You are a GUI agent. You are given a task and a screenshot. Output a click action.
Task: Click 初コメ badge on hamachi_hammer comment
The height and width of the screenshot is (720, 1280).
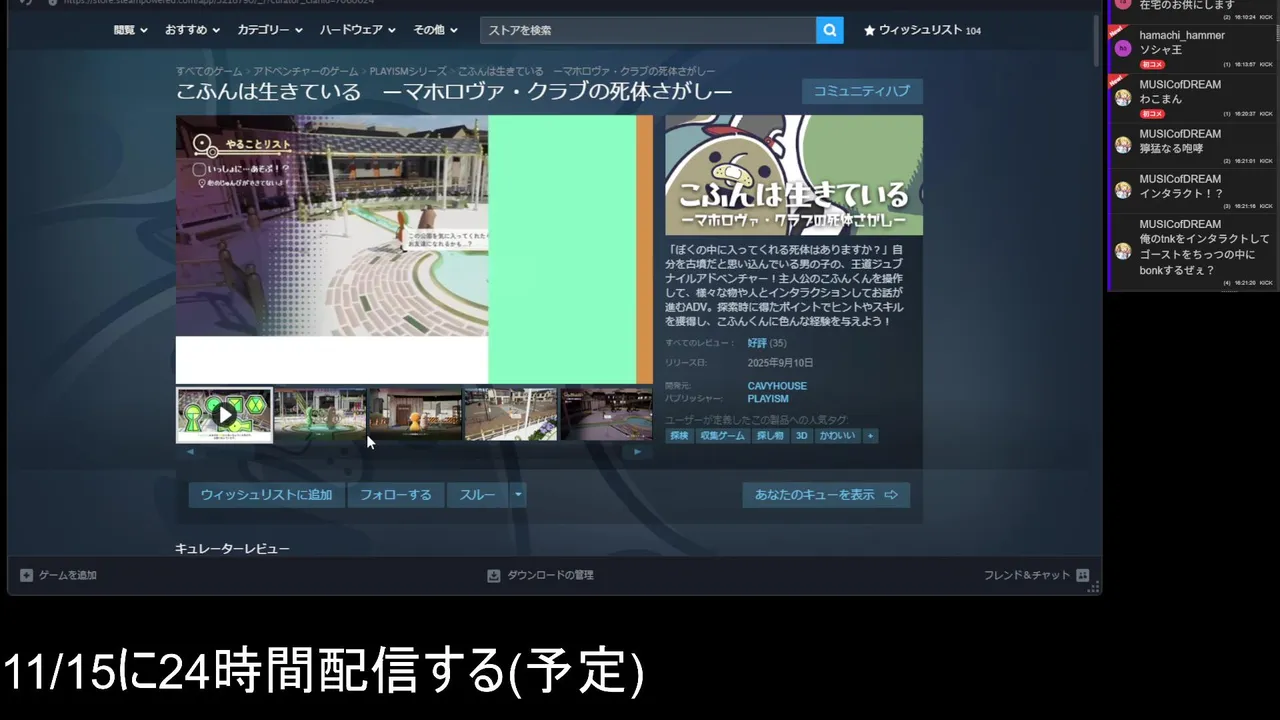[1152, 64]
